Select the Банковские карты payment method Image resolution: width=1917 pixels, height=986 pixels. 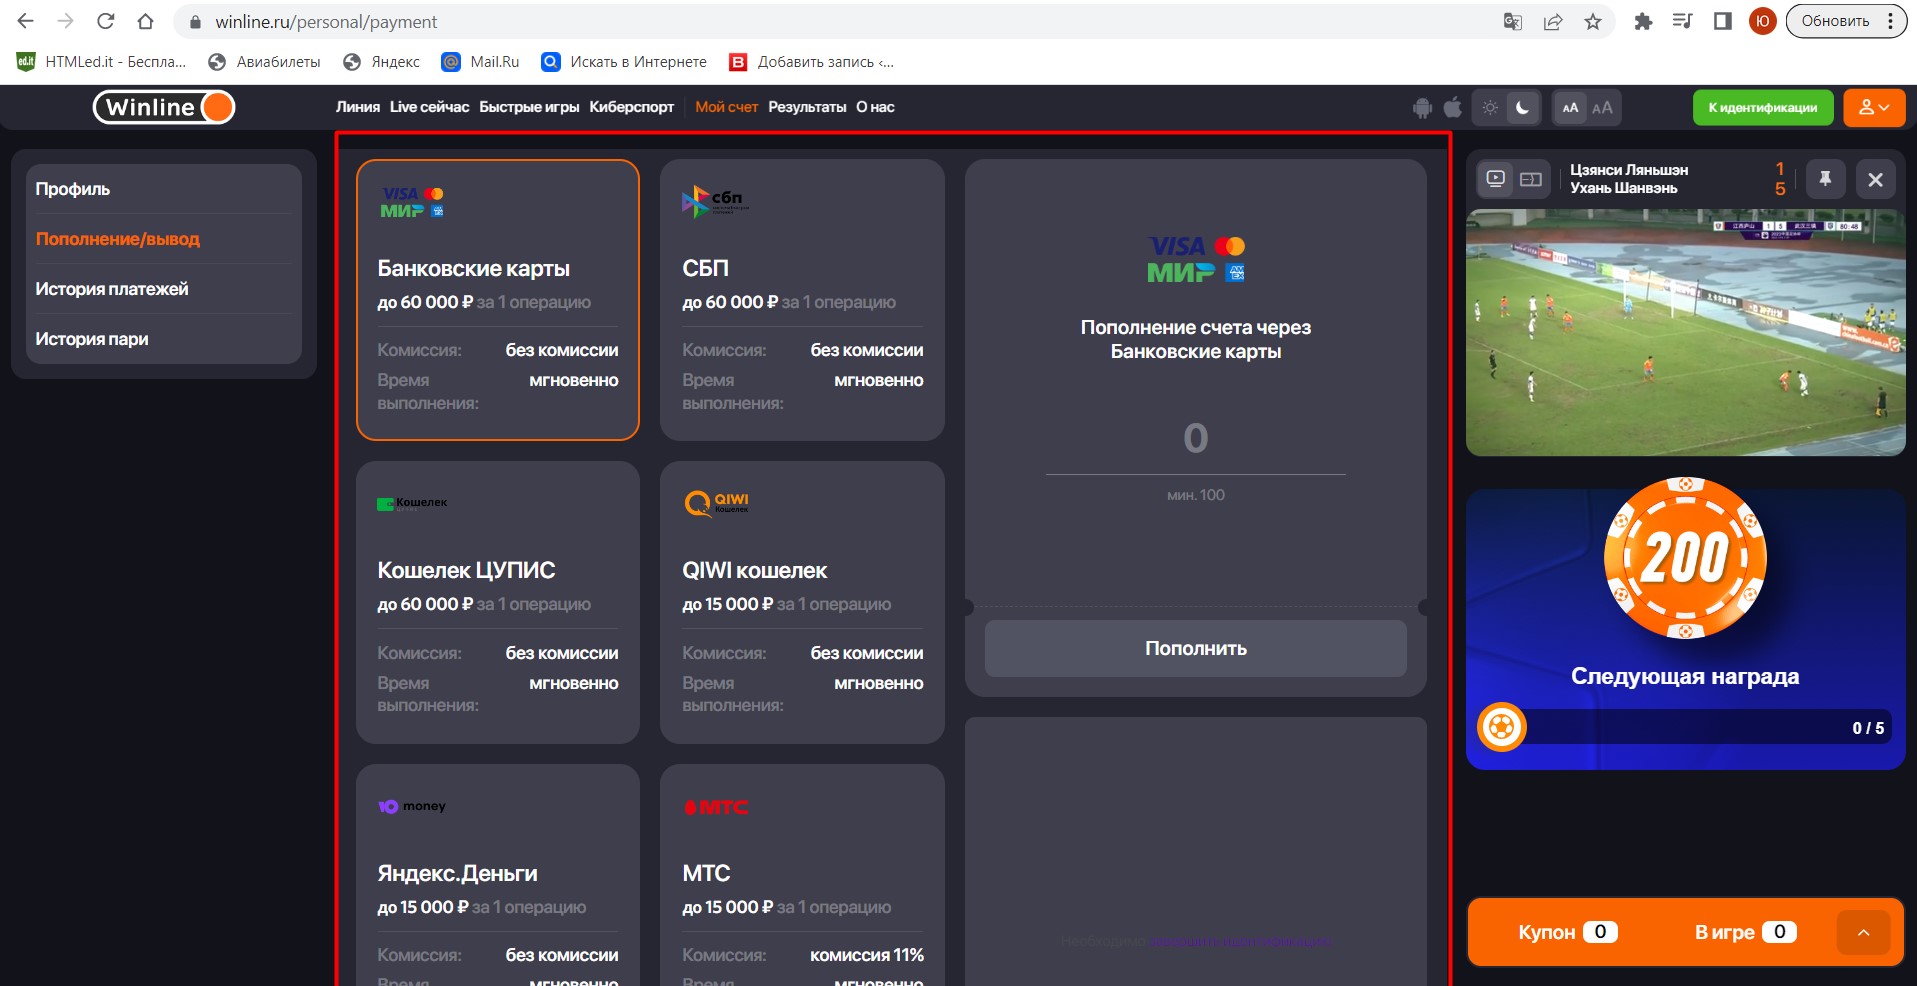pos(498,300)
